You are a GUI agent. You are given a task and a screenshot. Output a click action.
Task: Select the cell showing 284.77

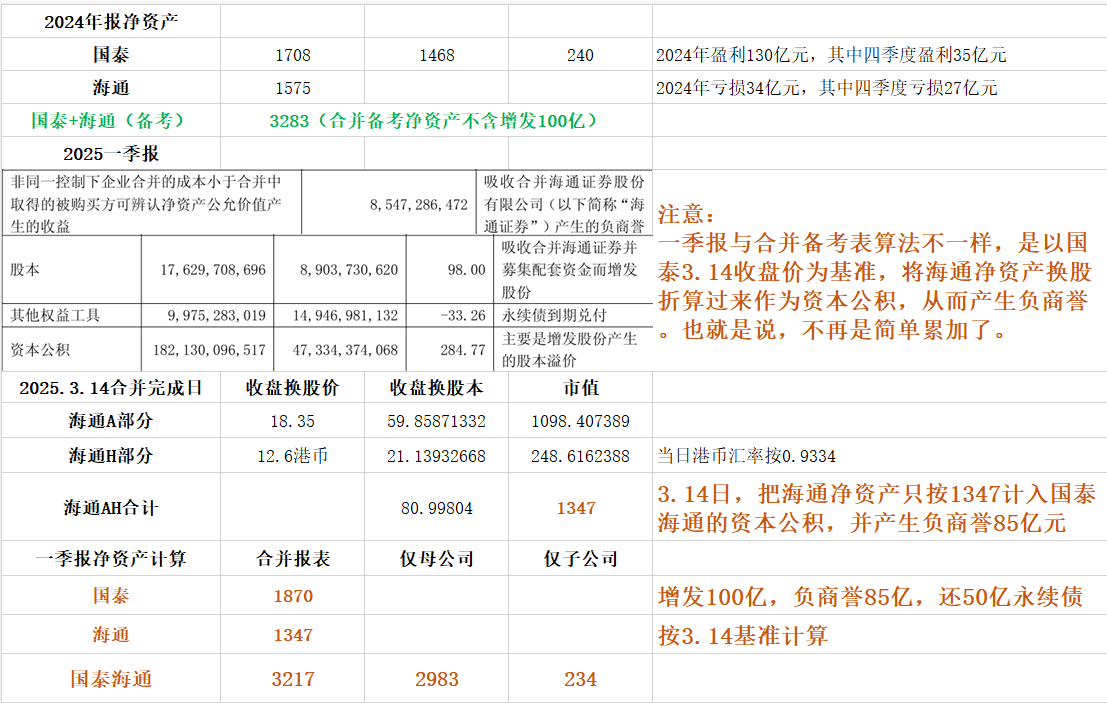(462, 350)
